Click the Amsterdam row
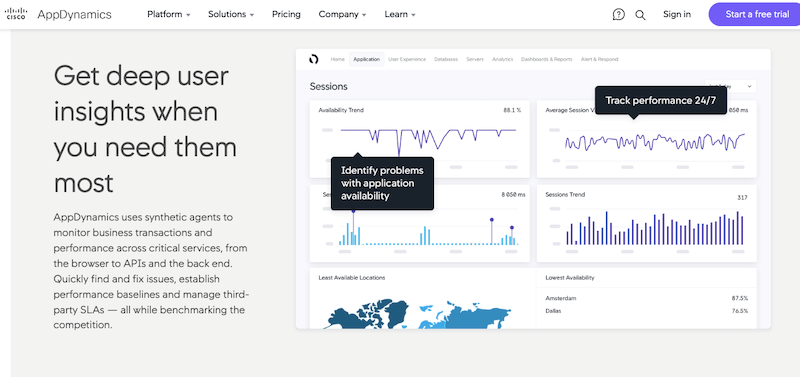This screenshot has width=800, height=377. coord(646,298)
